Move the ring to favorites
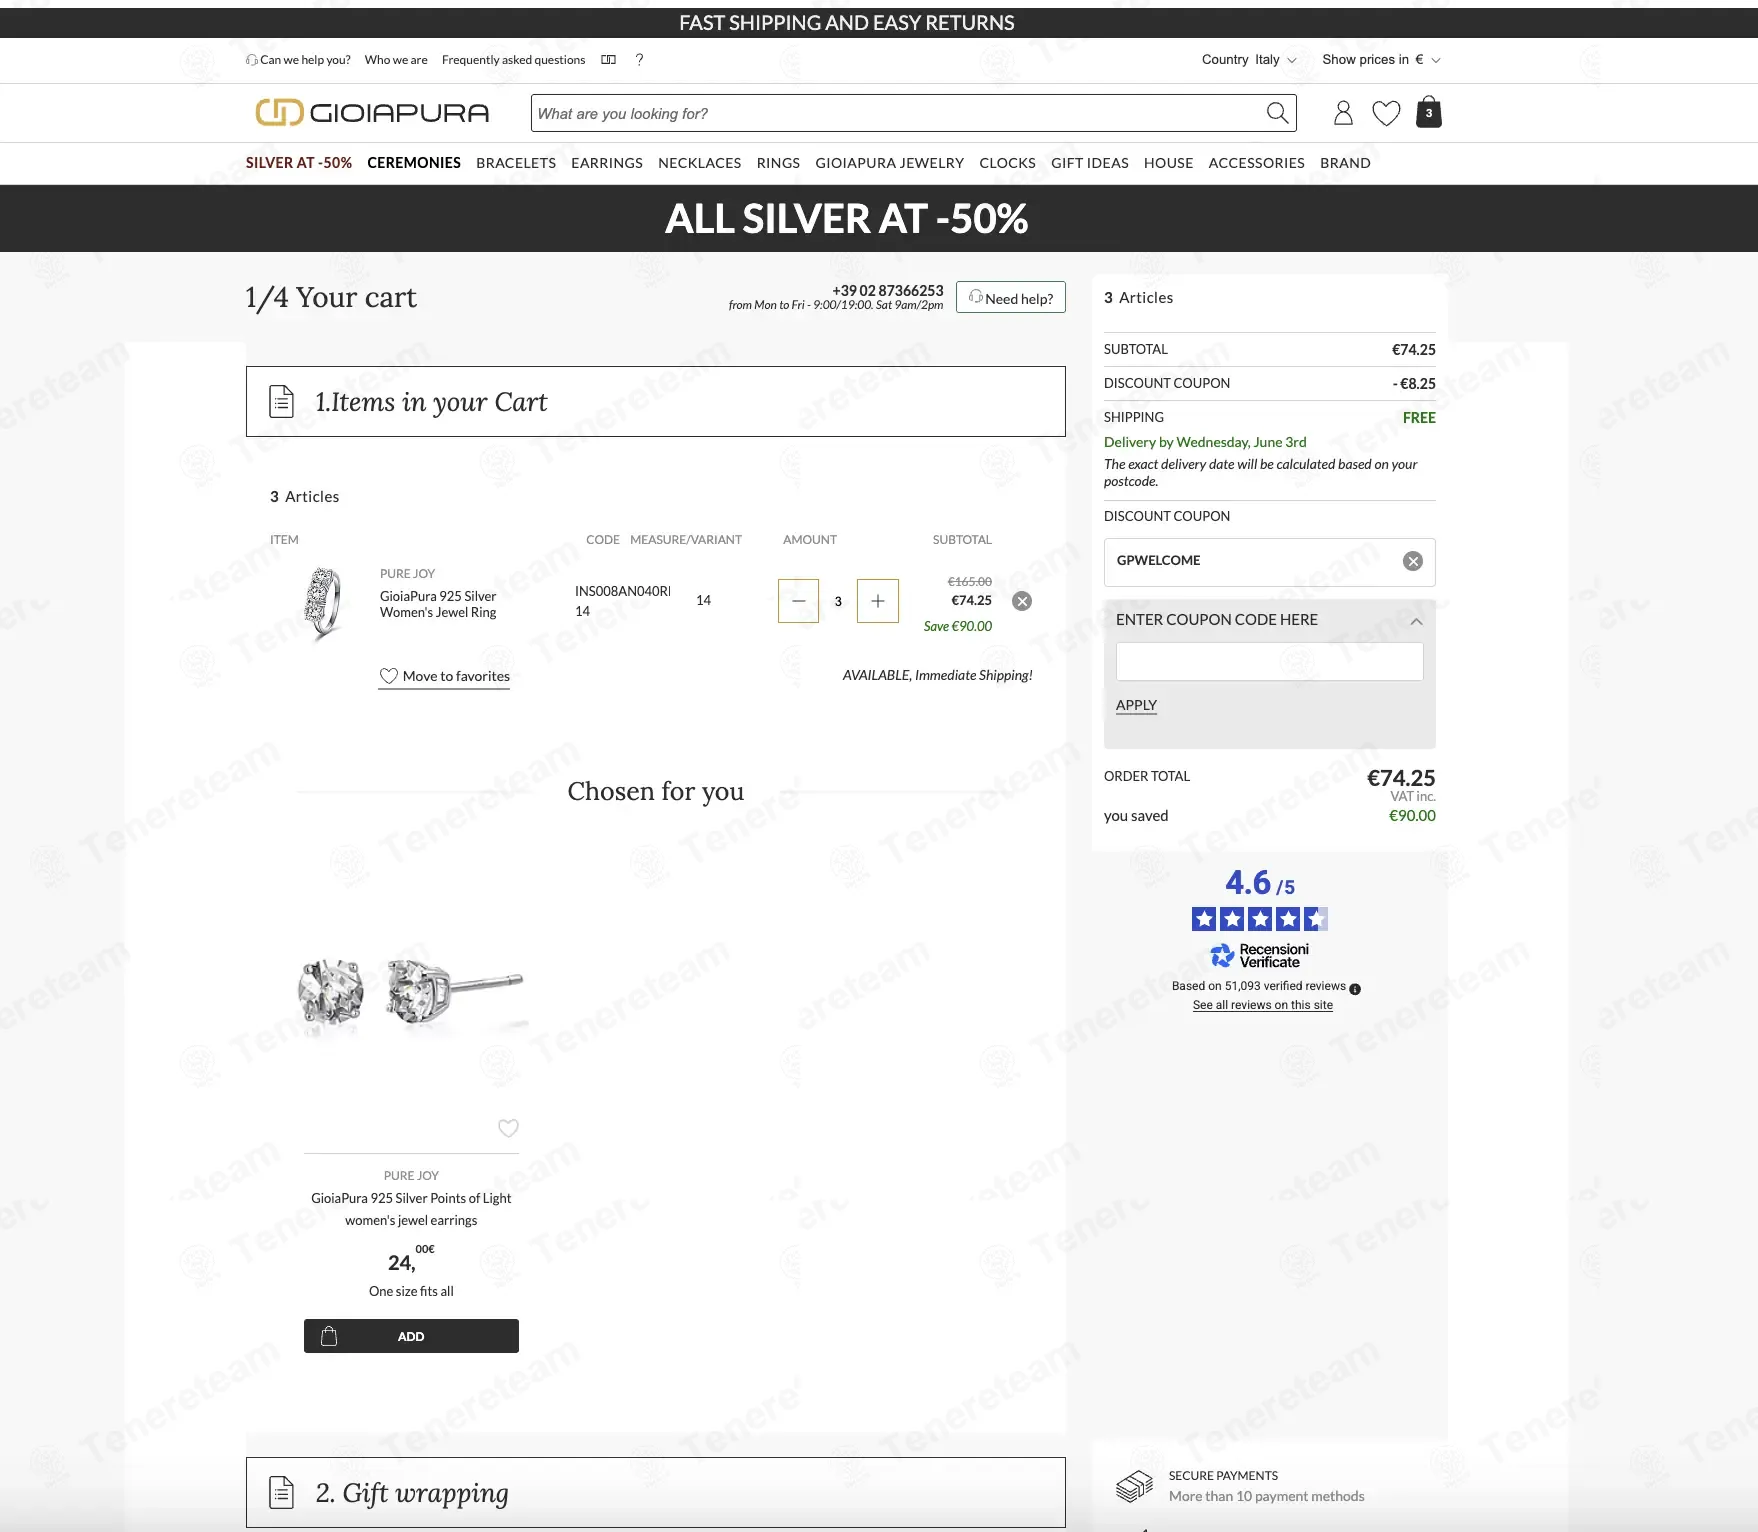 (x=444, y=677)
